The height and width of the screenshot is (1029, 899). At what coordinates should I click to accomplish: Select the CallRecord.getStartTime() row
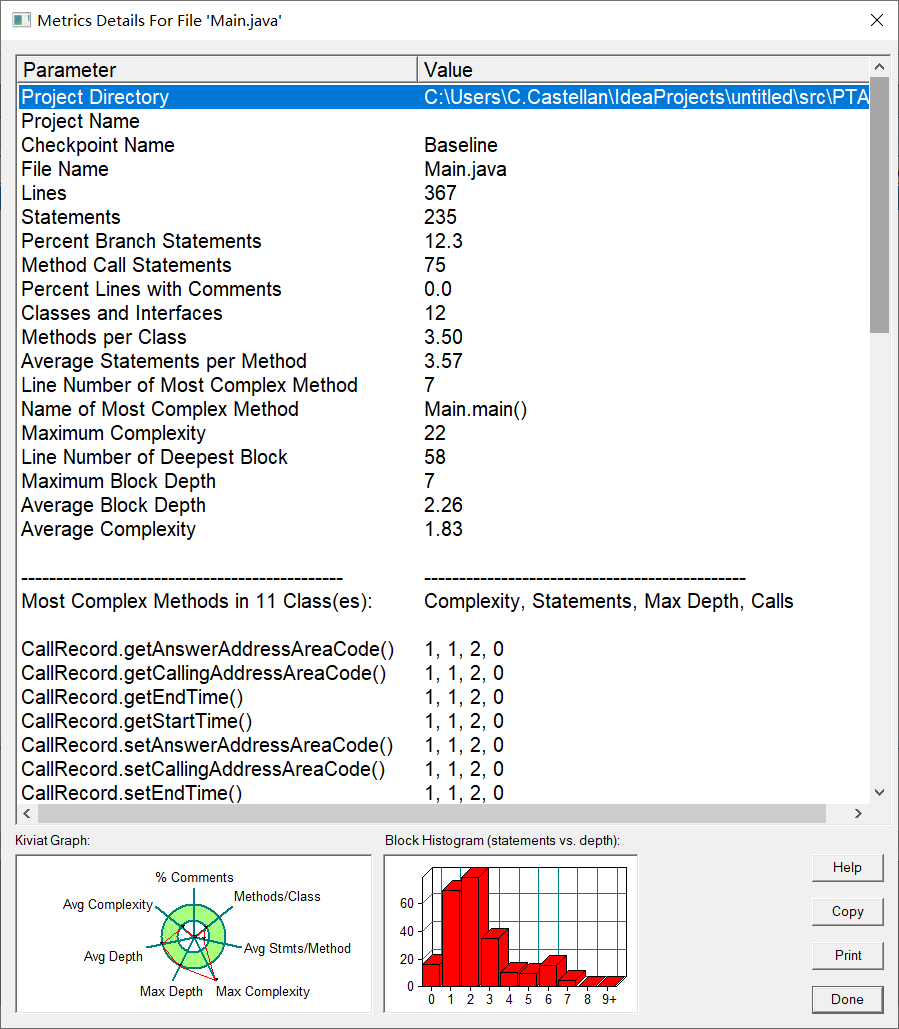[444, 721]
